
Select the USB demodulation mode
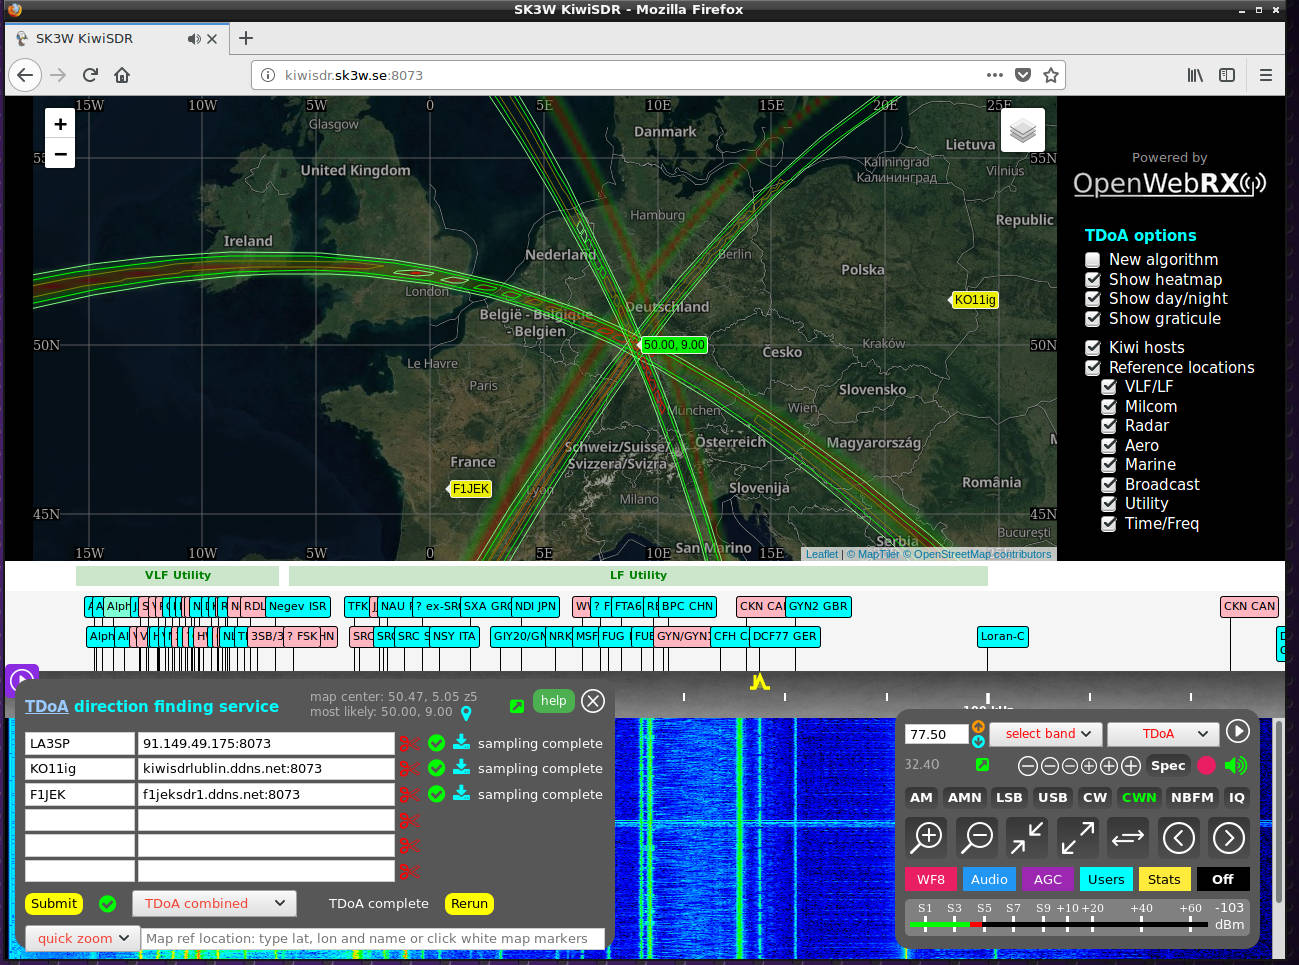tap(1052, 797)
